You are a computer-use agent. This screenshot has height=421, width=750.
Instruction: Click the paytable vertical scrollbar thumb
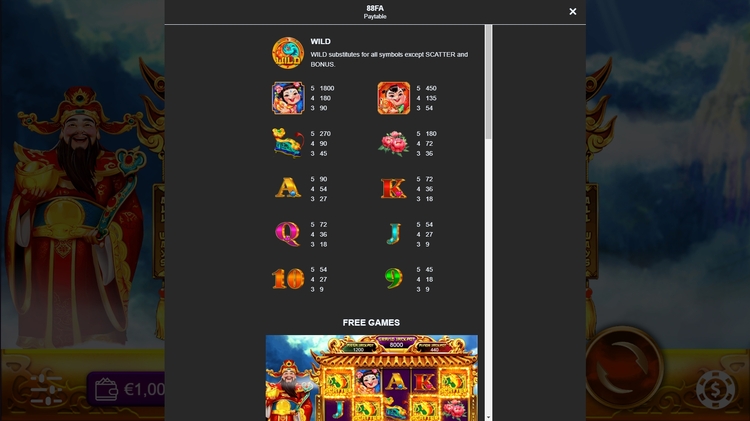click(x=488, y=82)
